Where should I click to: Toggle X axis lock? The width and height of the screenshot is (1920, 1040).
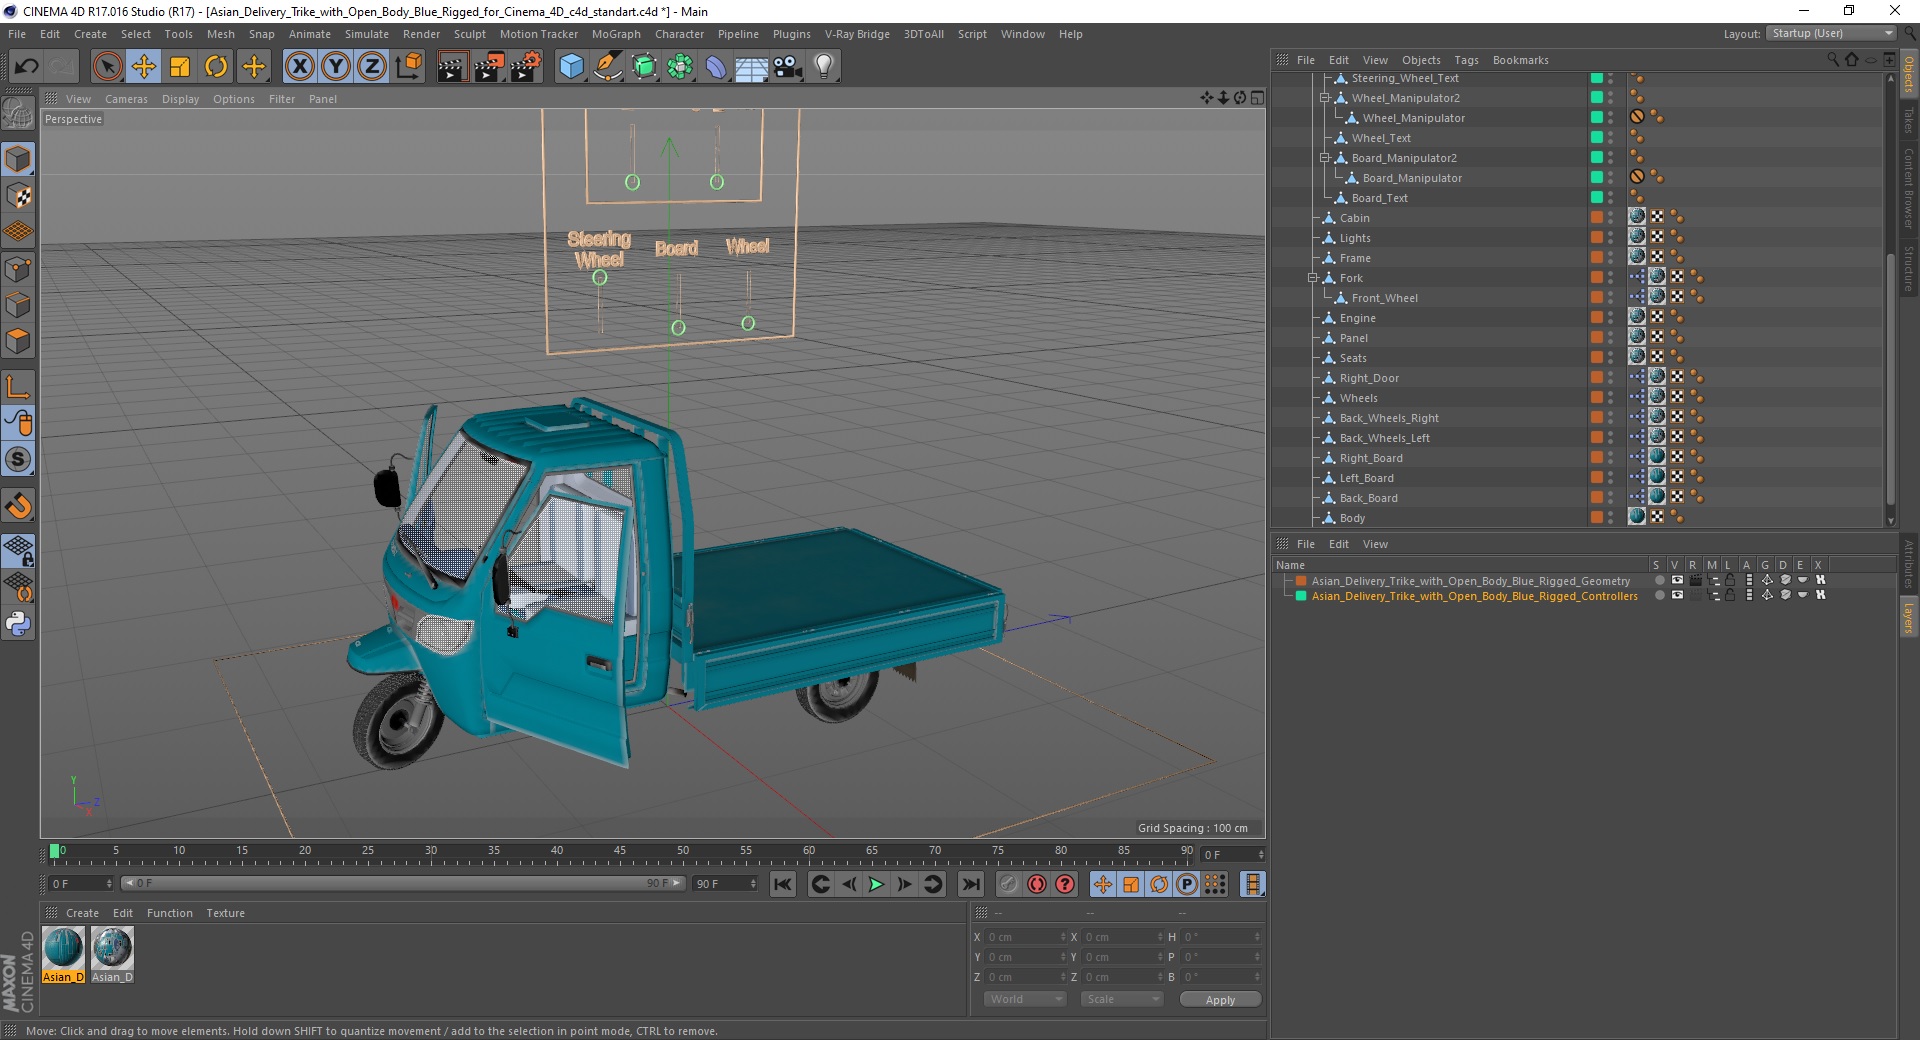pyautogui.click(x=299, y=67)
